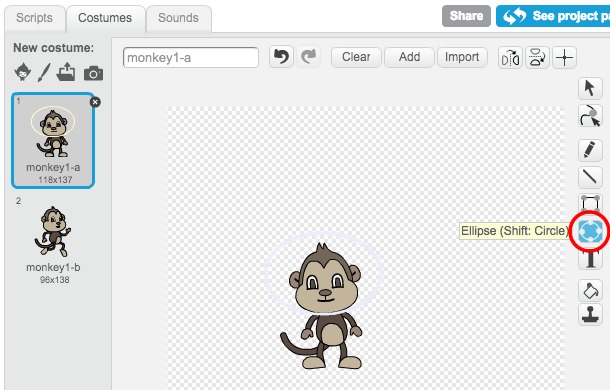Set costume center crosshair

click(564, 58)
